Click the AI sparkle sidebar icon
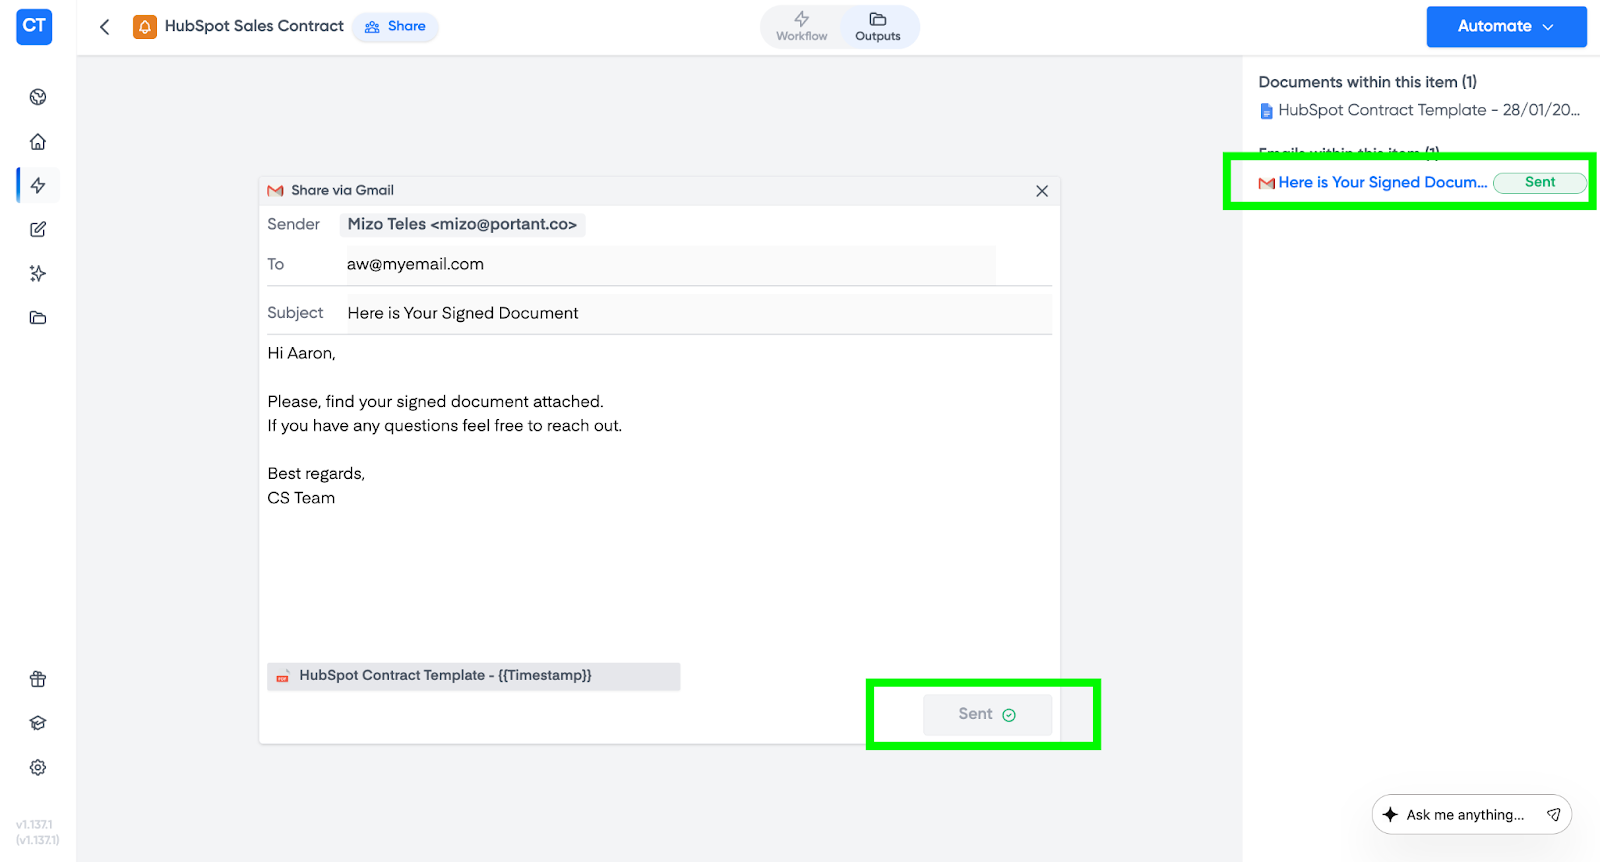Screen dimensions: 1600x862 click(38, 273)
